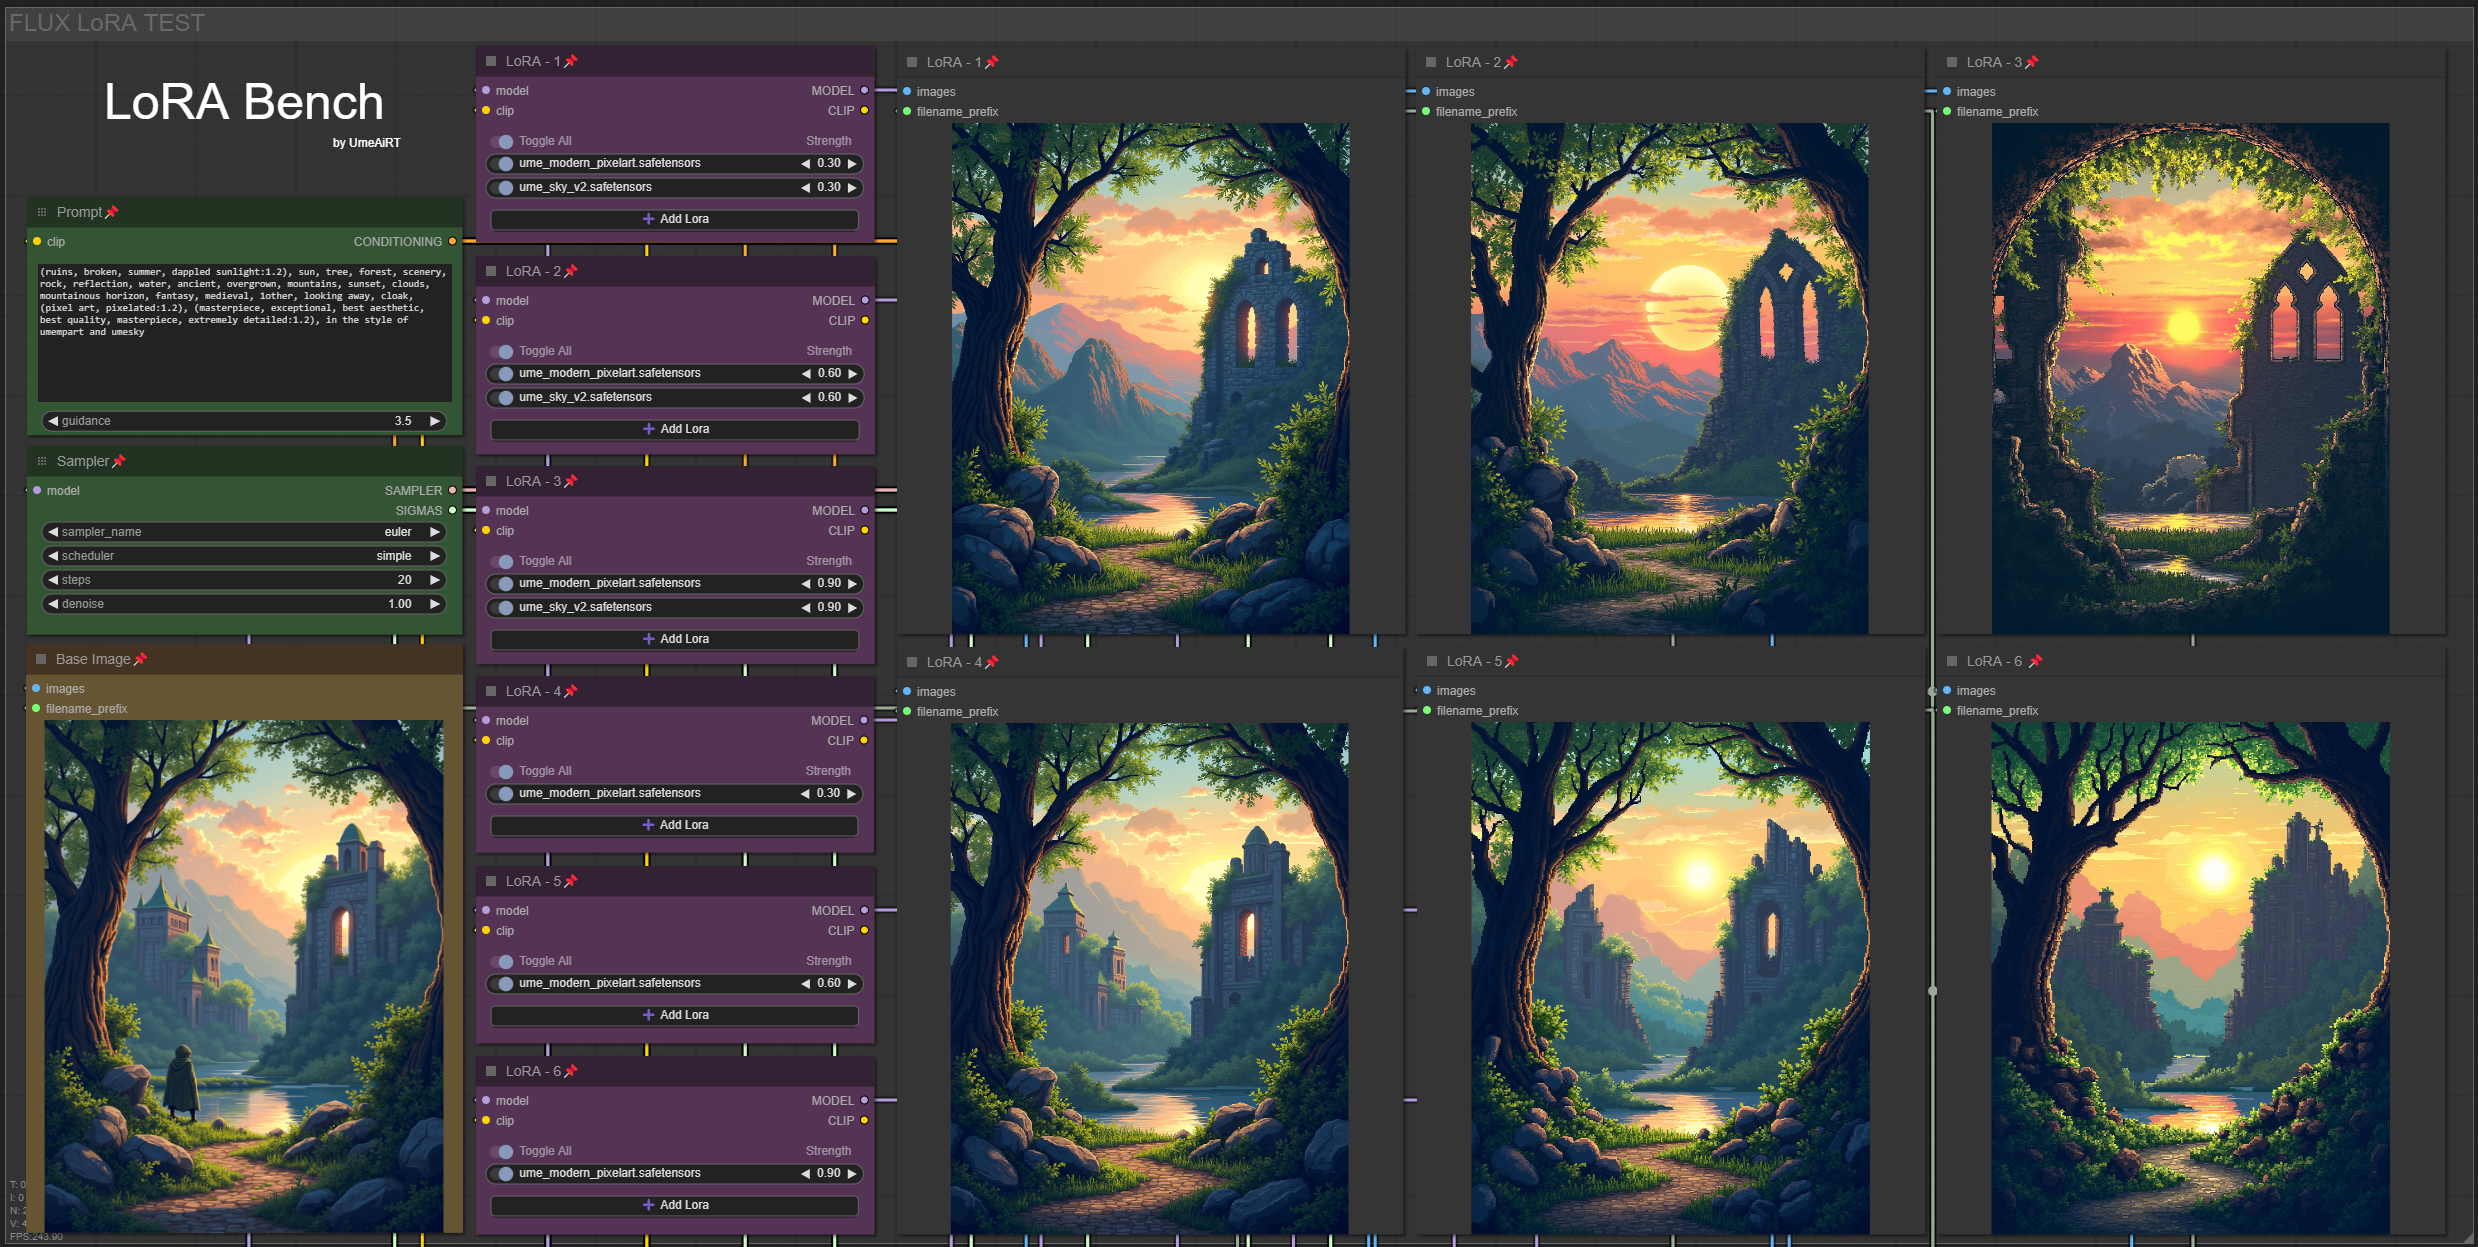The height and width of the screenshot is (1247, 2478).
Task: Click the red pin on Base Image
Action: 140,659
